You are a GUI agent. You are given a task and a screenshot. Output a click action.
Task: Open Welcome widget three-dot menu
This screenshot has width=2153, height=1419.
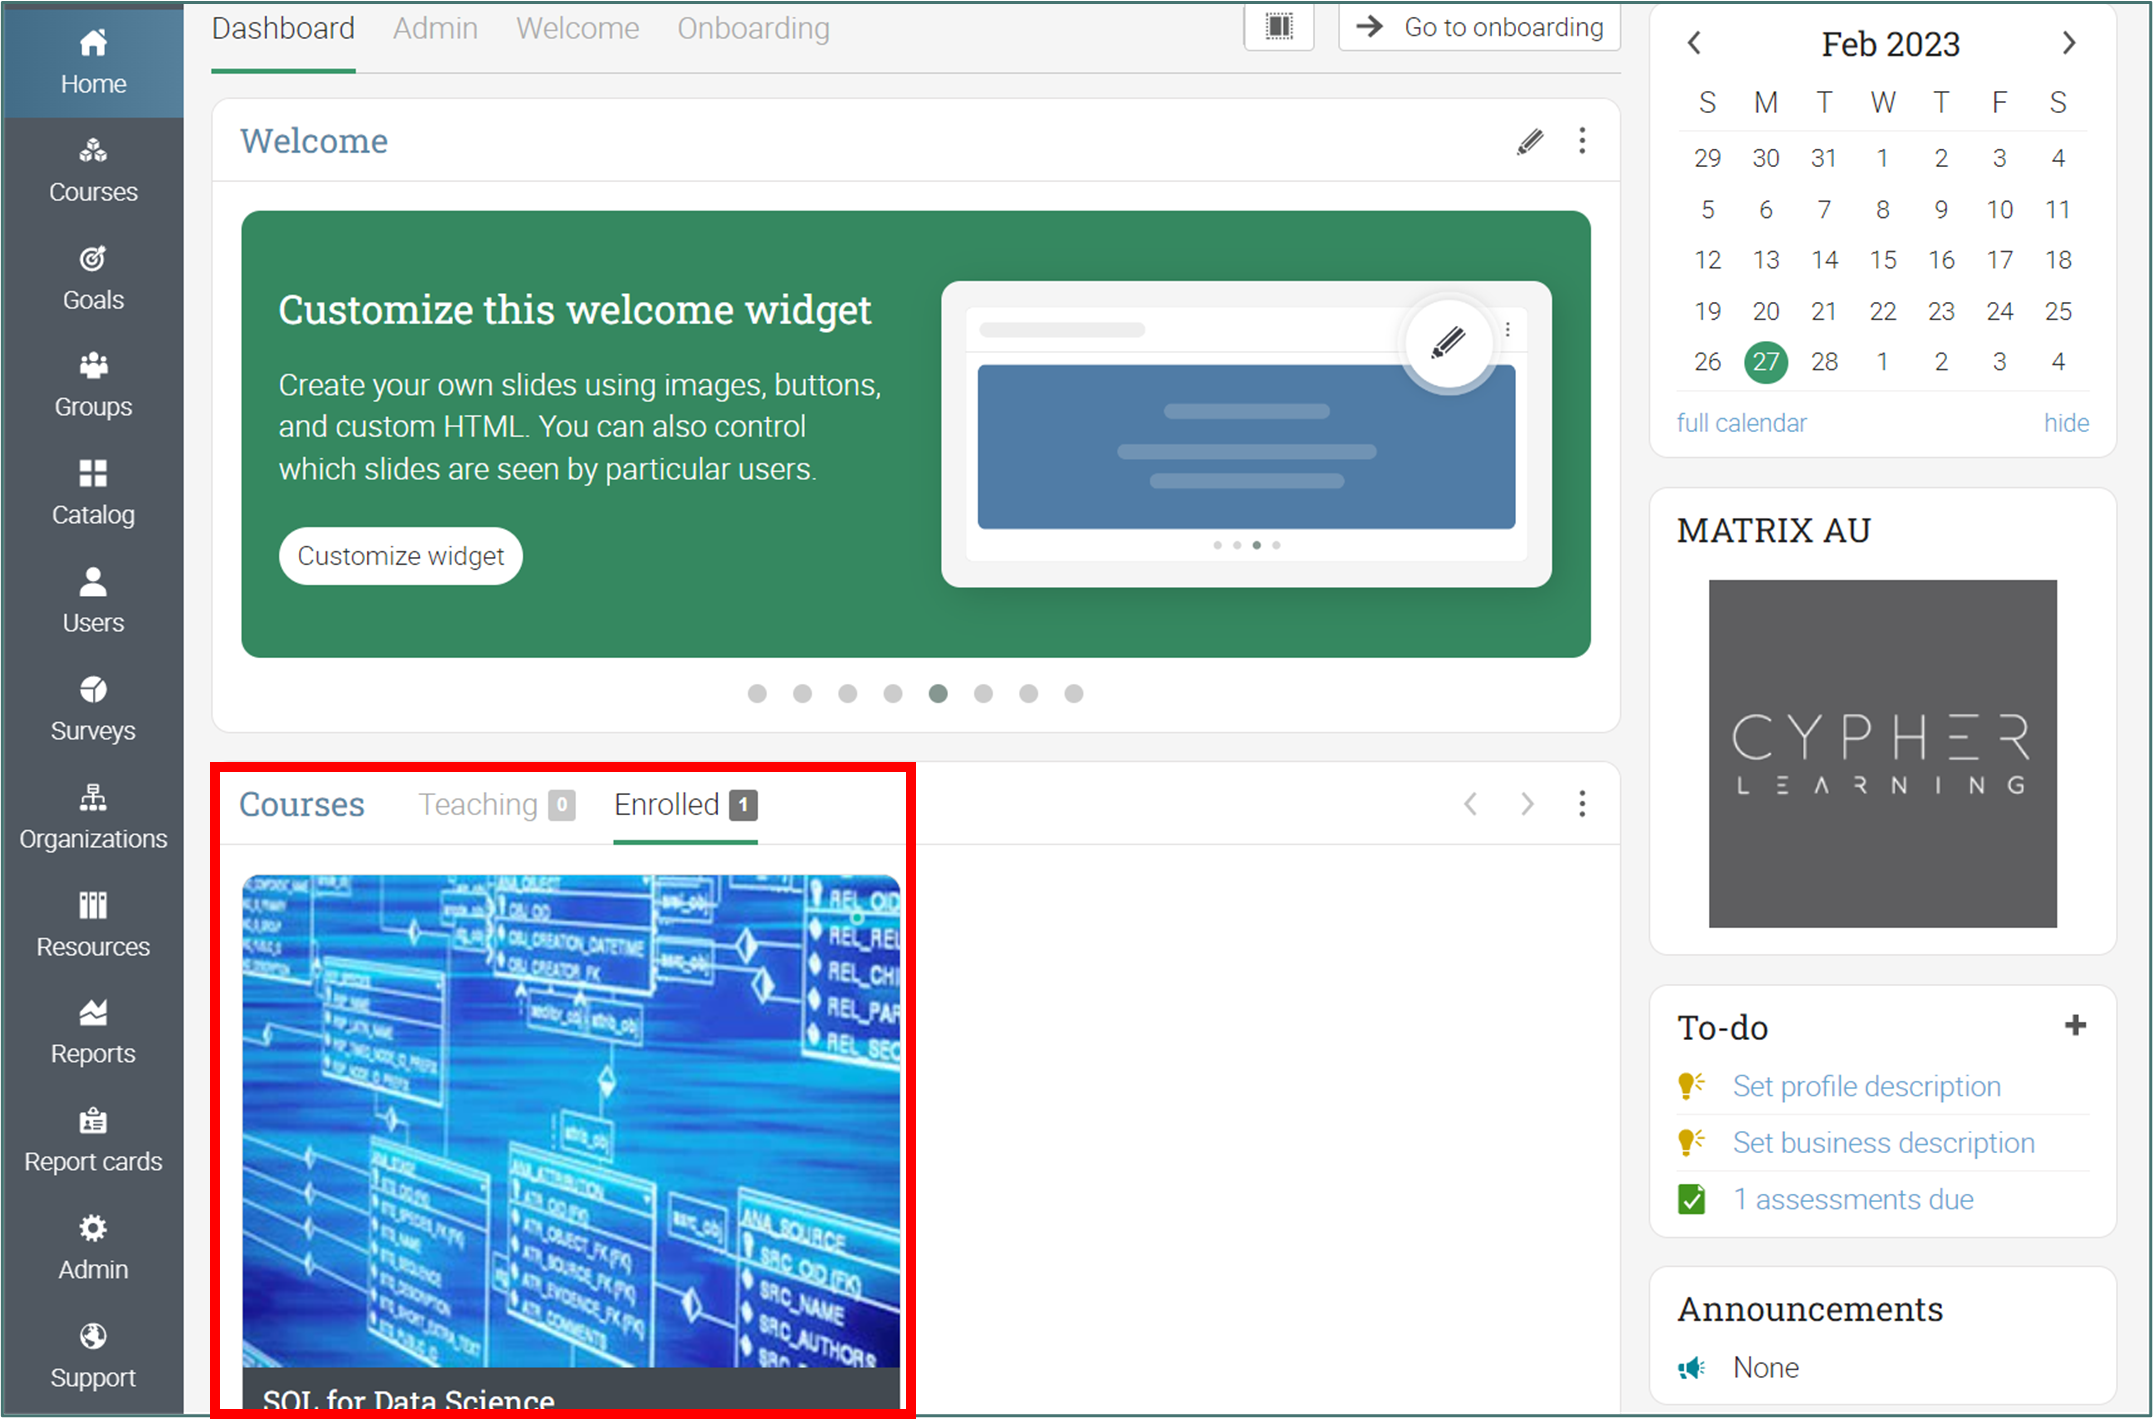click(1582, 141)
